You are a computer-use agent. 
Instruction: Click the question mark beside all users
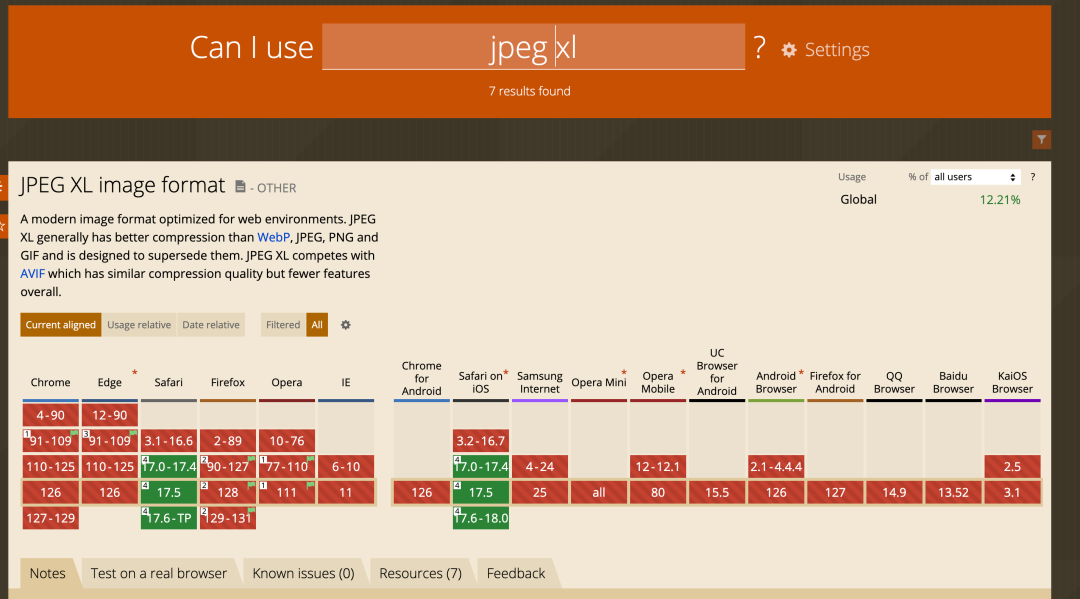tap(1033, 177)
